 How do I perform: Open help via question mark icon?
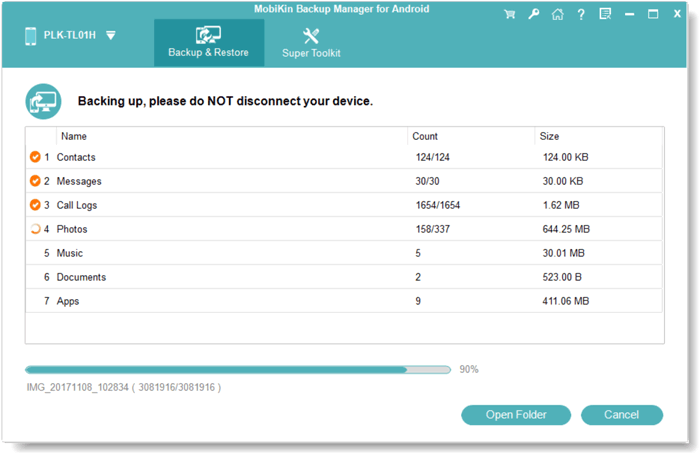pos(581,15)
